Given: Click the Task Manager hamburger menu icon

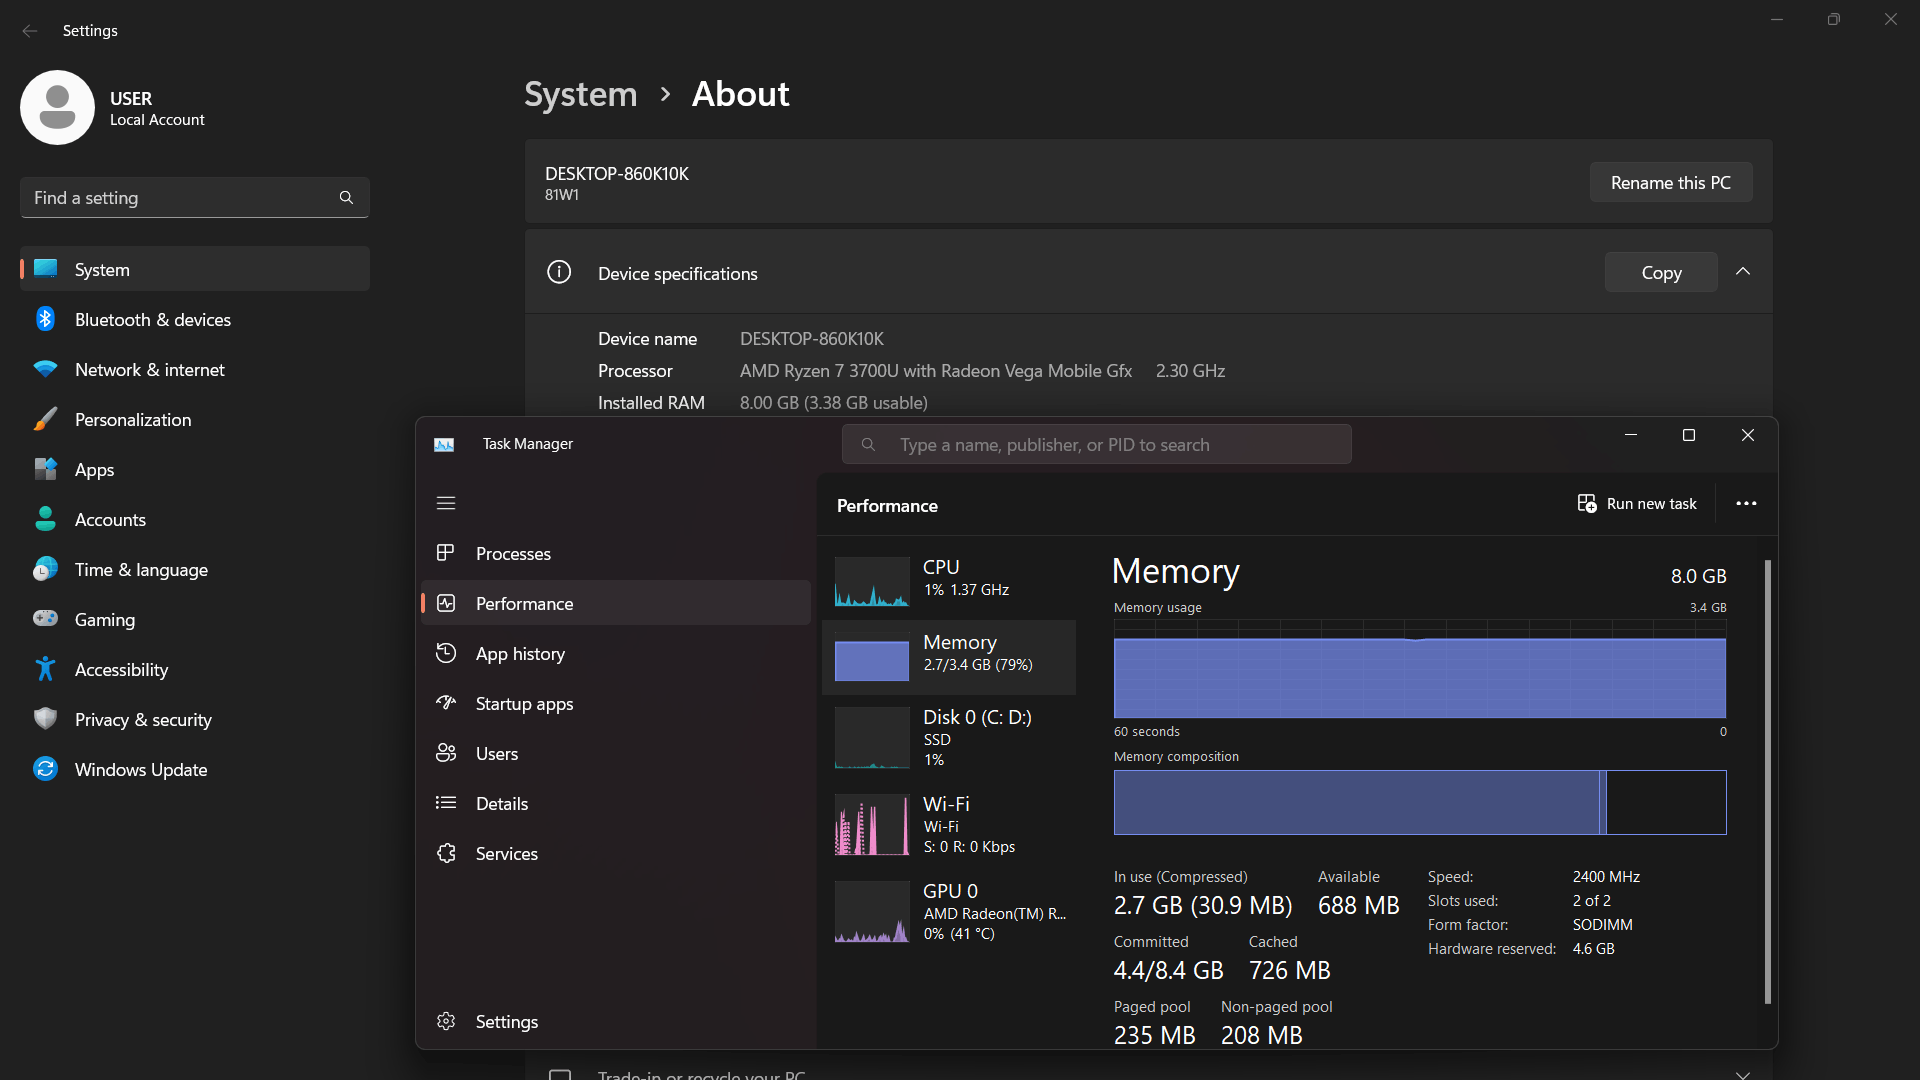Looking at the screenshot, I should click(446, 503).
